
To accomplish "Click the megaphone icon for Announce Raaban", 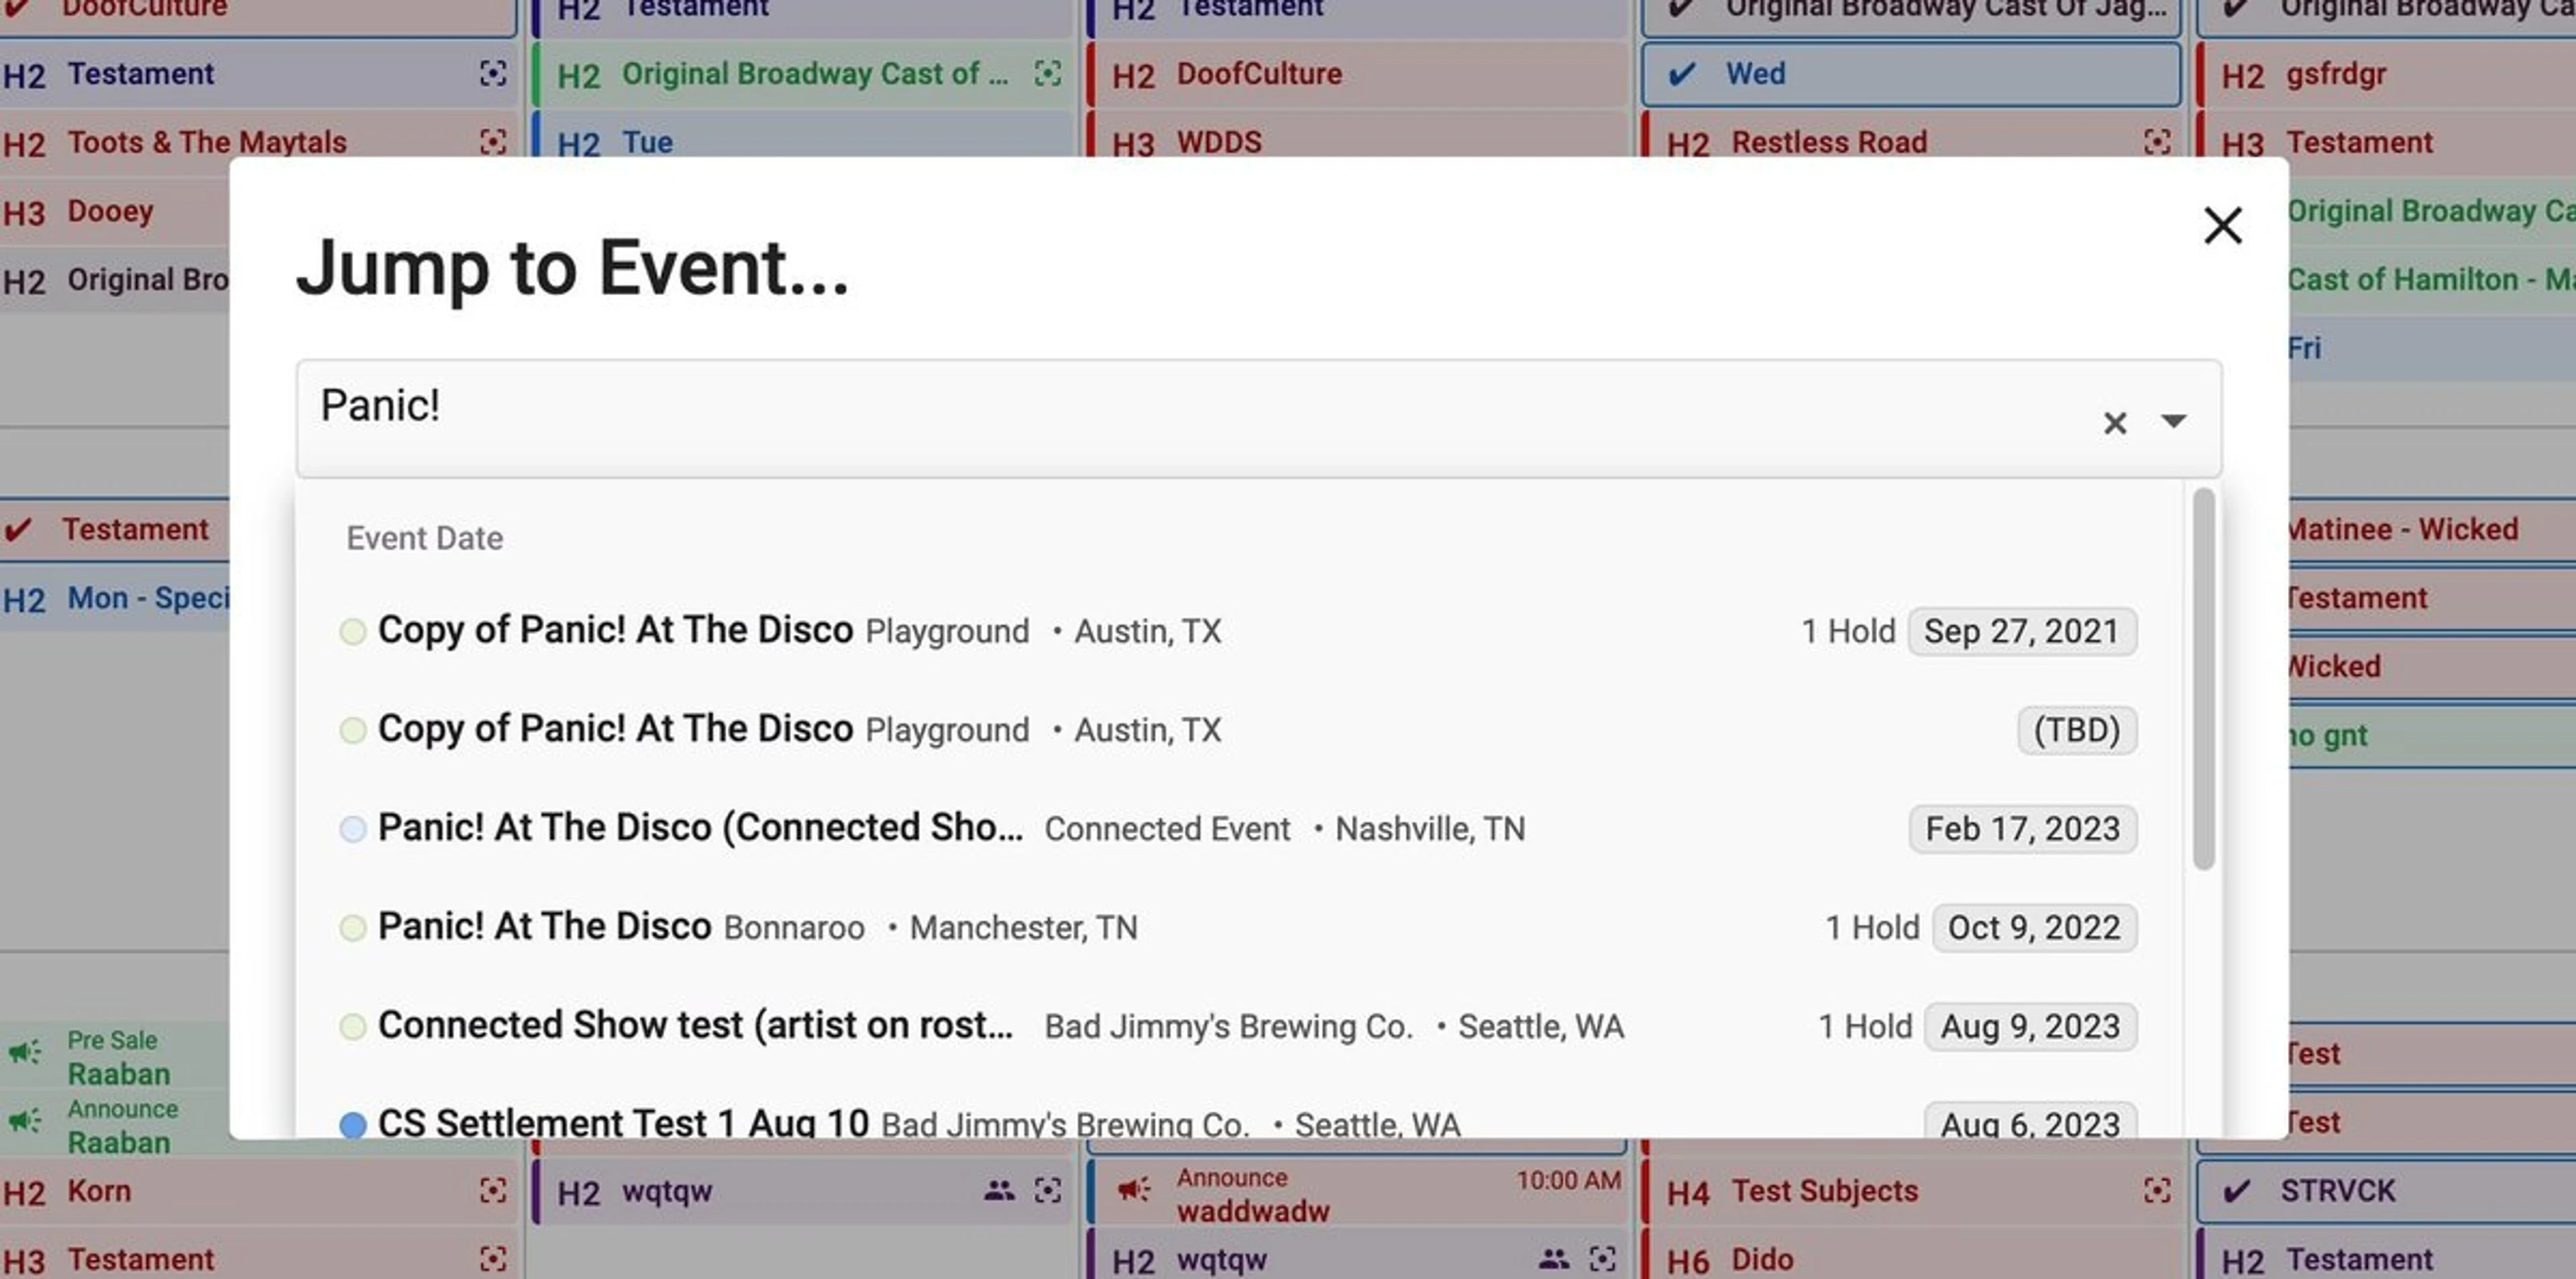I will (x=25, y=1121).
